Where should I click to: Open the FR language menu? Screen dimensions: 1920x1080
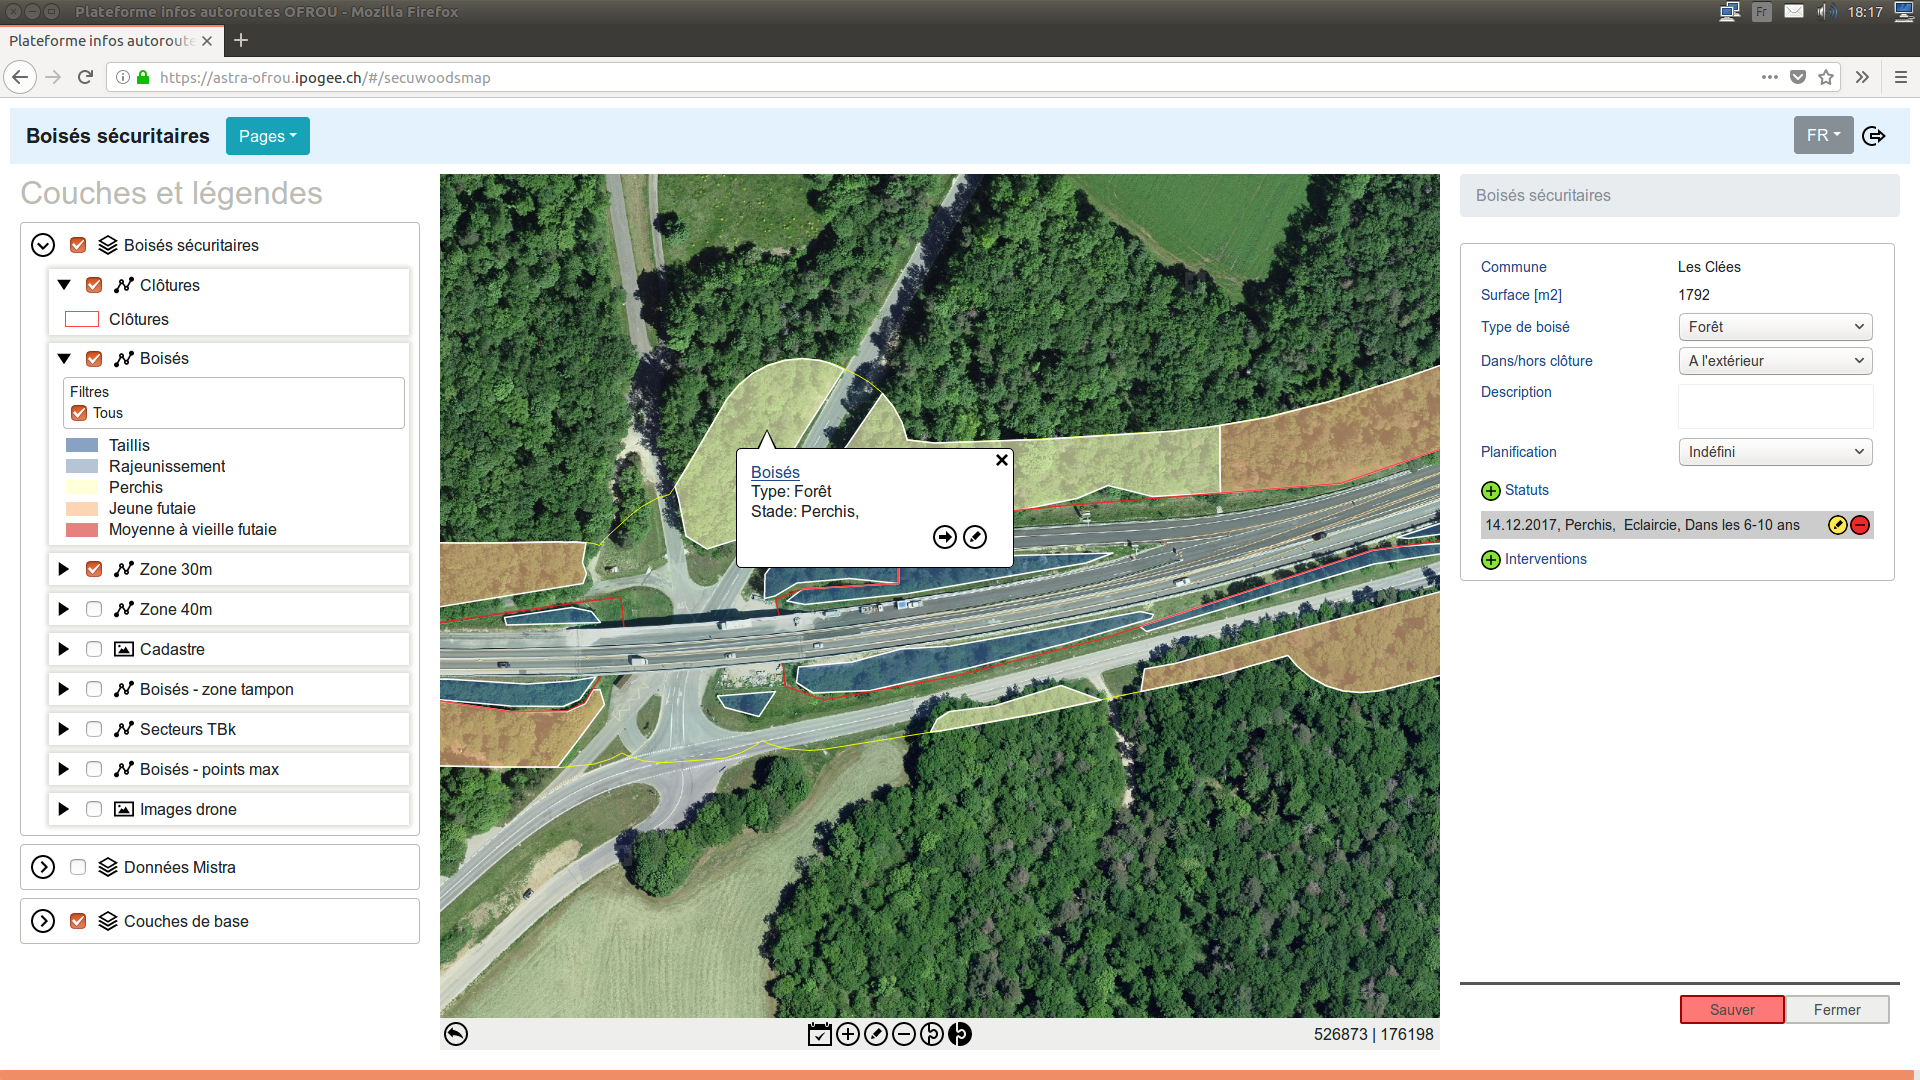click(x=1822, y=135)
